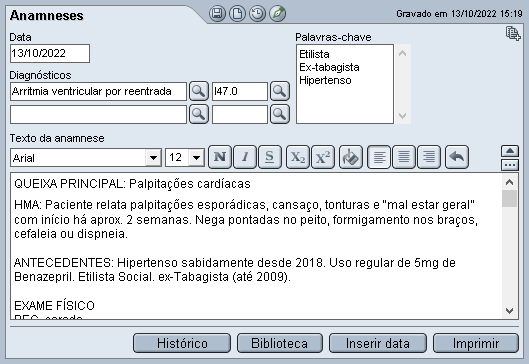This screenshot has width=529, height=364.
Task: Click the anamnese text scrollbar up arrow
Action: (x=509, y=182)
